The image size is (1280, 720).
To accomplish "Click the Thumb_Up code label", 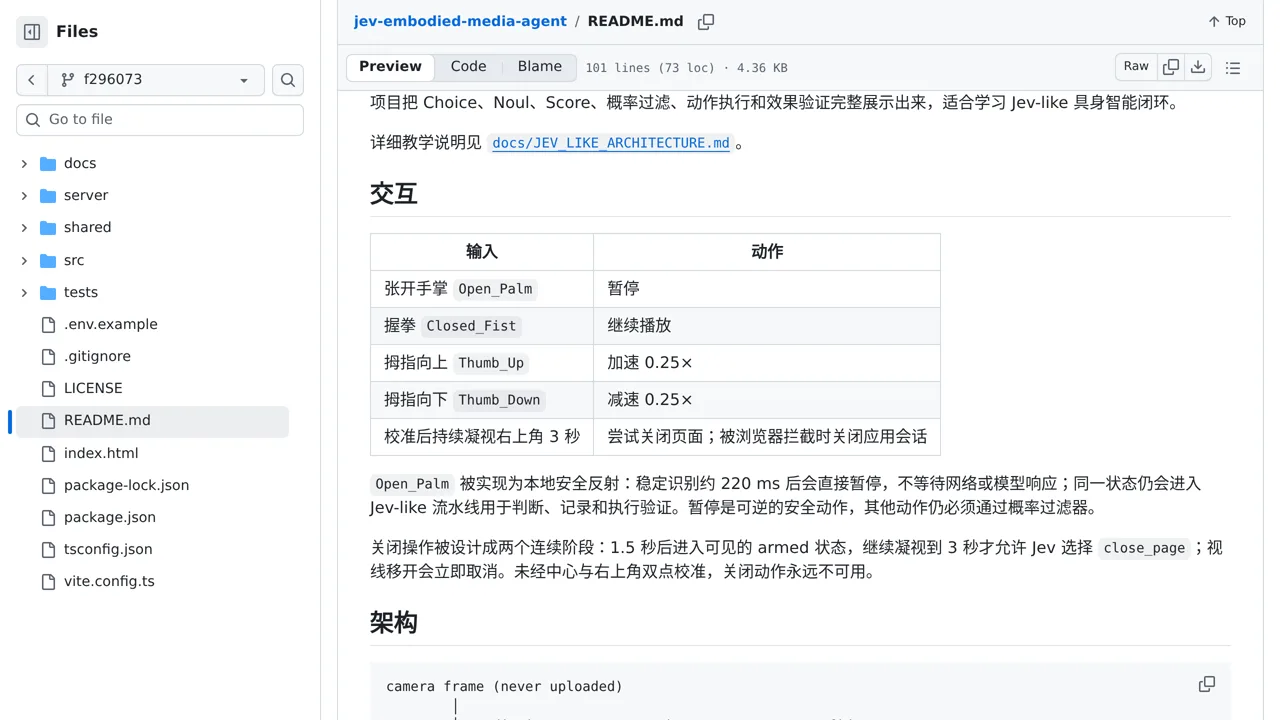I will point(491,363).
